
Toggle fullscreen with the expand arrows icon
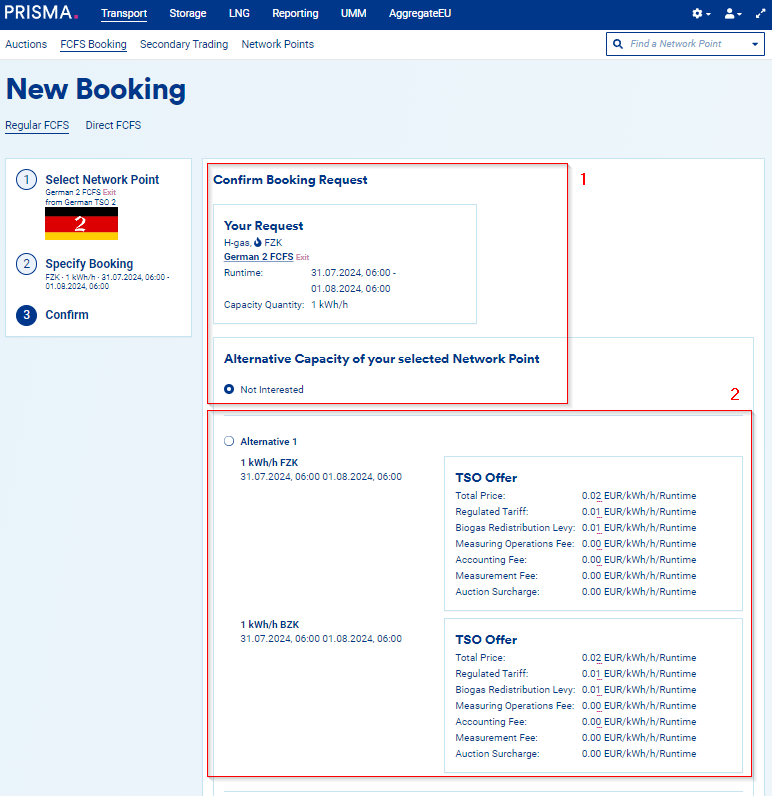pyautogui.click(x=760, y=14)
